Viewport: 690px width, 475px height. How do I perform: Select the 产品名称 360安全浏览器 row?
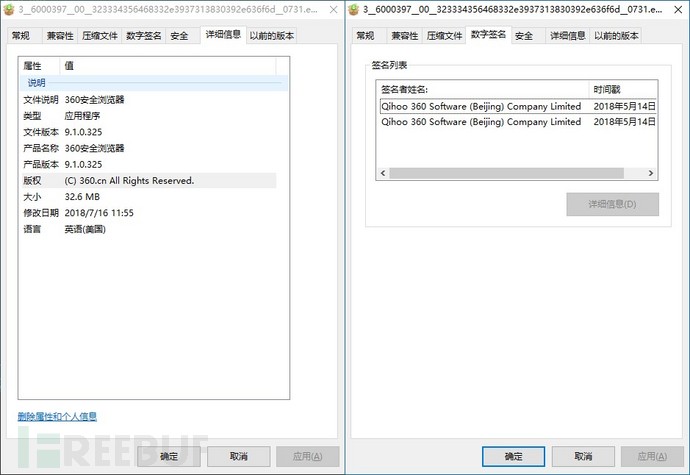click(148, 148)
